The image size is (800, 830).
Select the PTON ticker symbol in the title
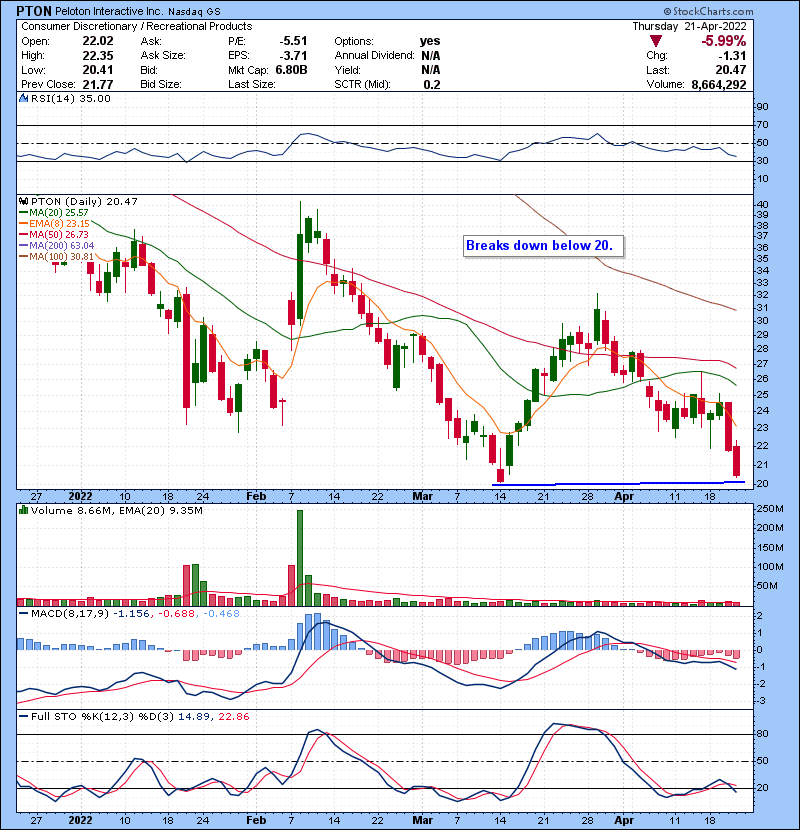click(34, 11)
